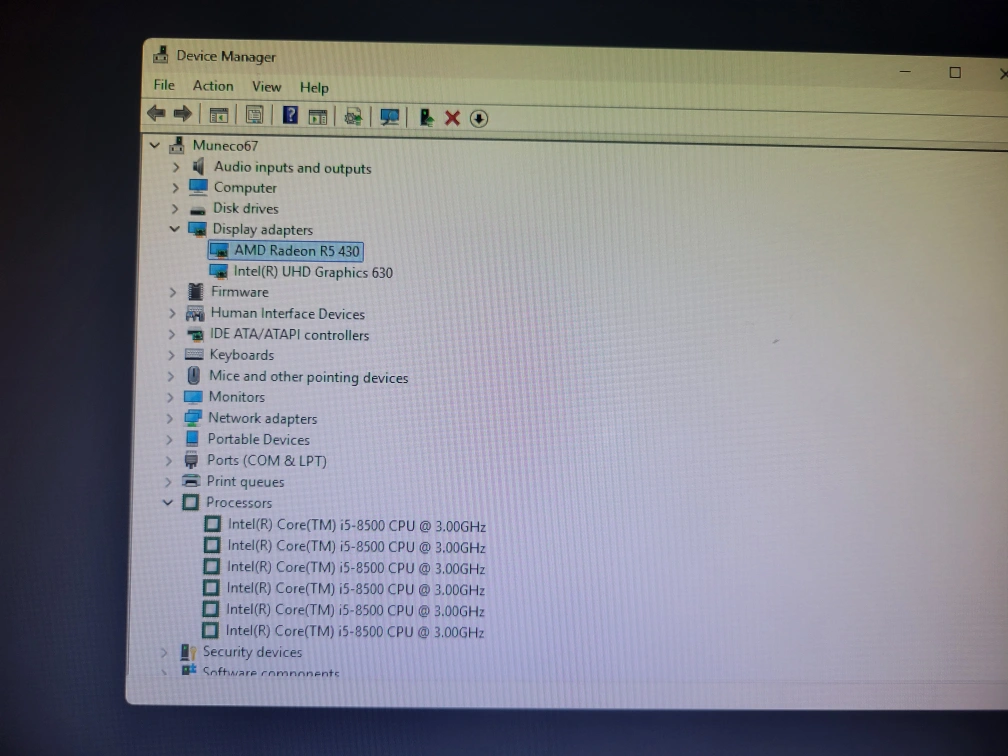This screenshot has width=1008, height=756.
Task: Select the first Intel Core i5-8500 processor entry
Action: point(355,524)
